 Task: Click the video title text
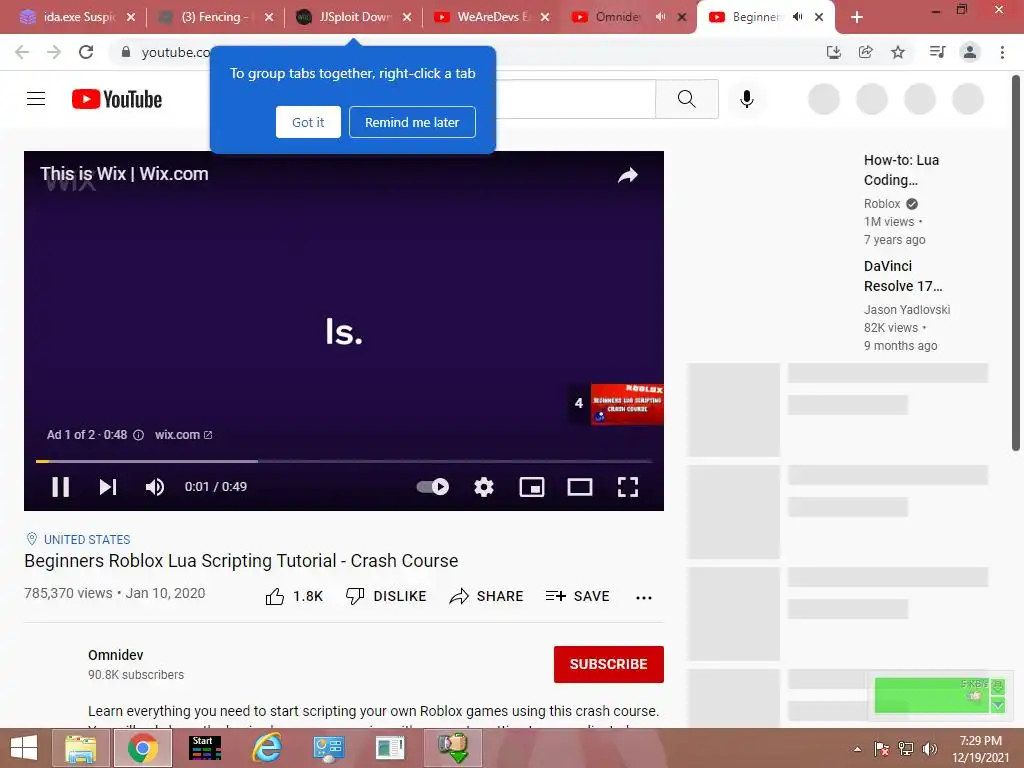[241, 561]
